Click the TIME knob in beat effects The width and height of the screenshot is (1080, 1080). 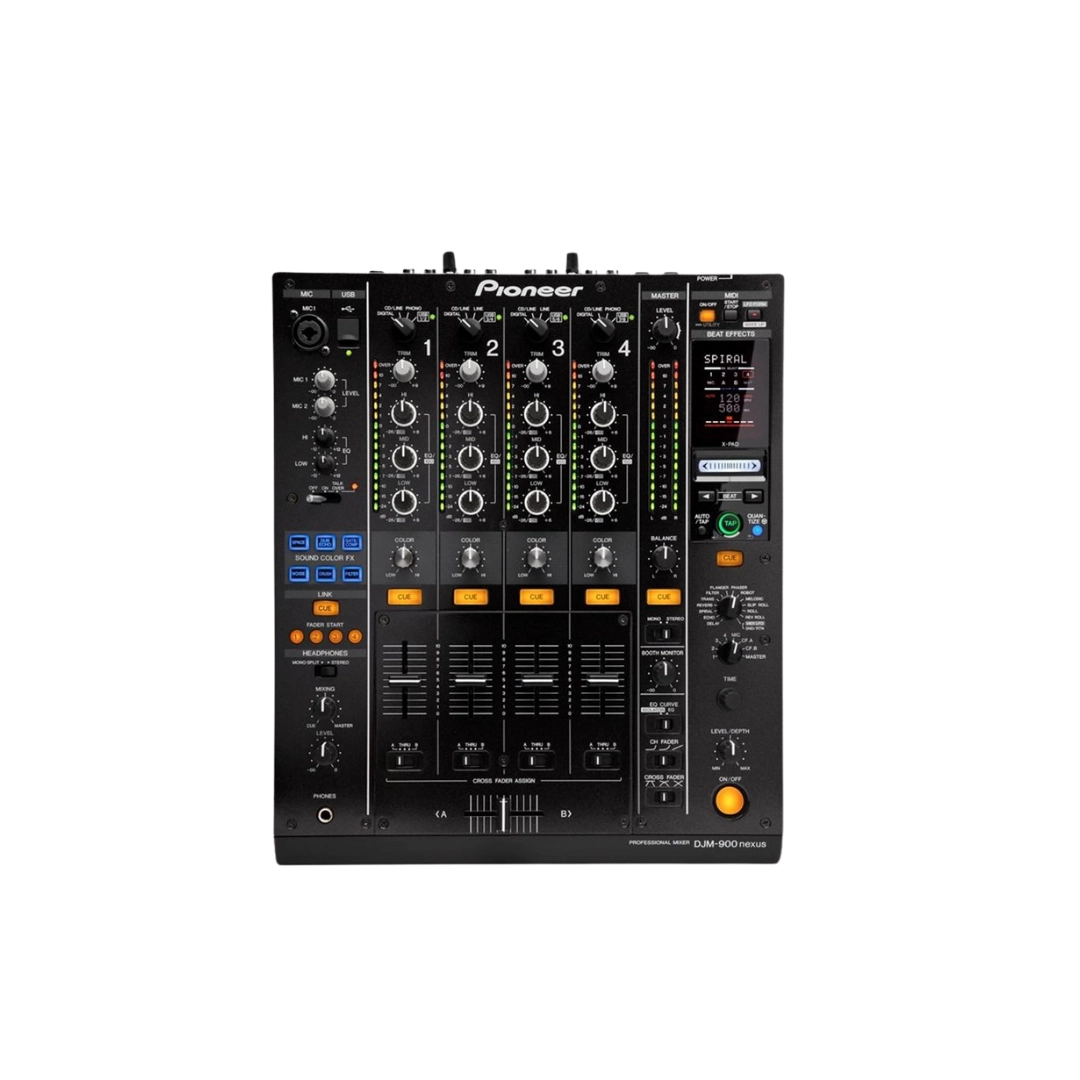click(x=729, y=700)
